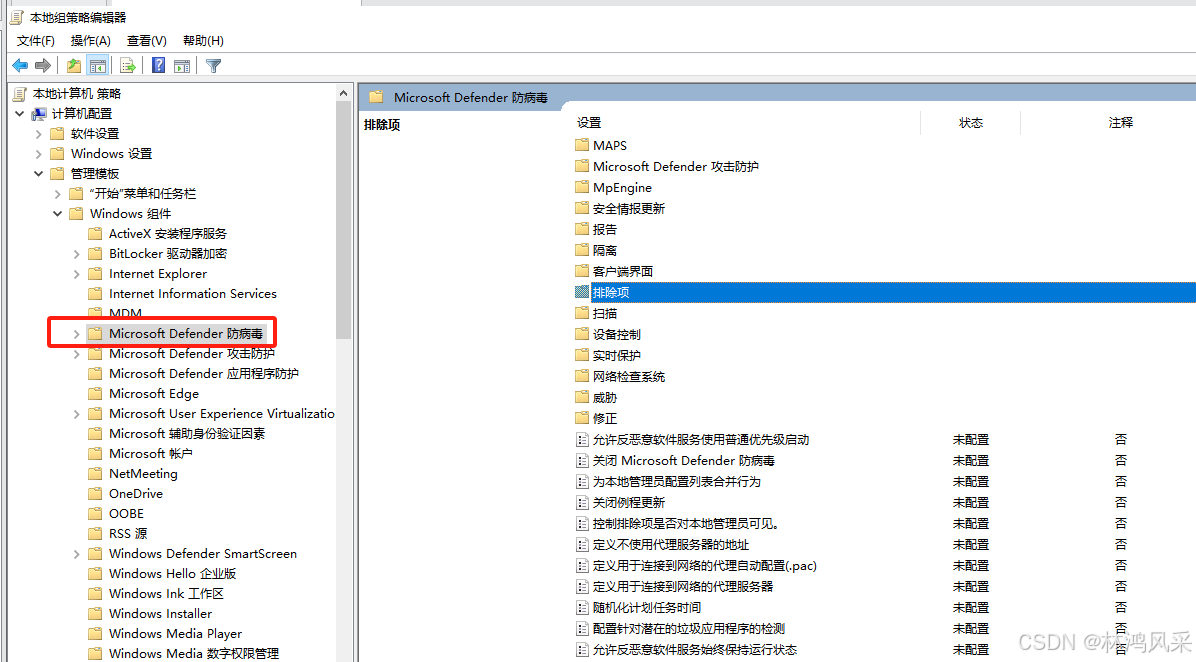
Task: Click the Microsoft Edge folder icon in tree
Action: (x=95, y=394)
